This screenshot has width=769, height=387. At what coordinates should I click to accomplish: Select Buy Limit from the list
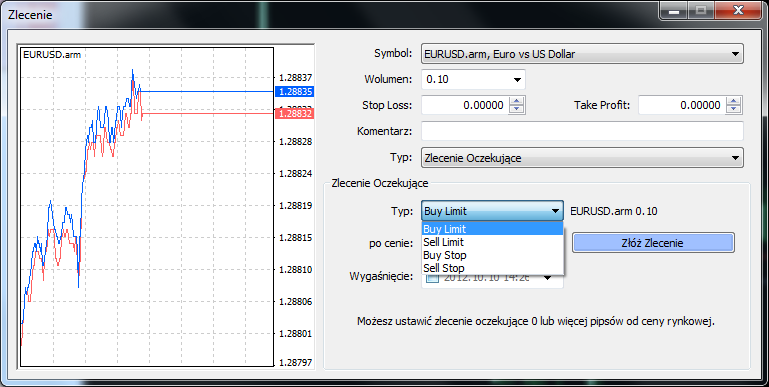pyautogui.click(x=492, y=229)
